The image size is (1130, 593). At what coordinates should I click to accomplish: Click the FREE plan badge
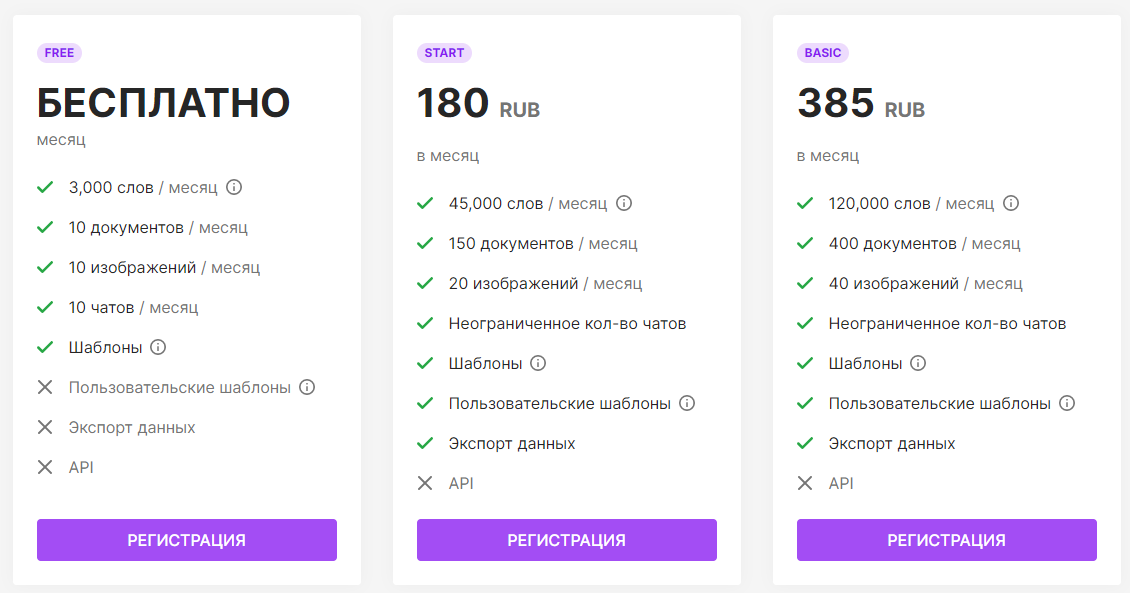[x=59, y=53]
